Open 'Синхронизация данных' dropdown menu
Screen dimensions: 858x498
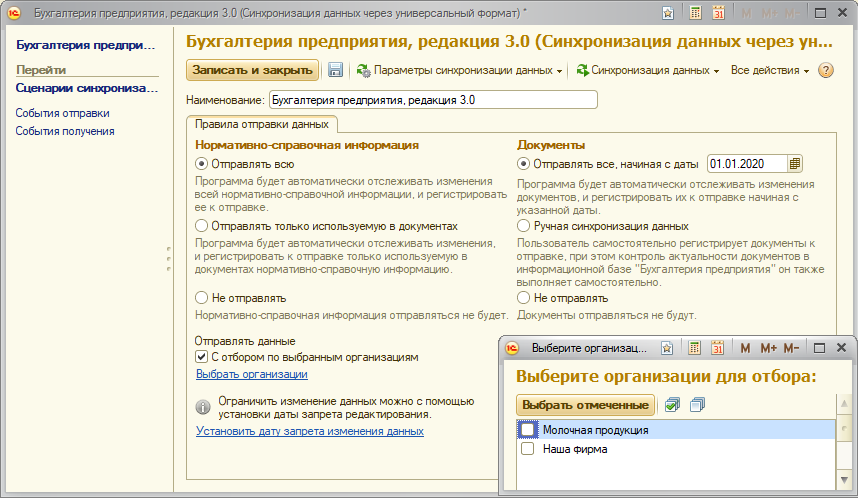648,70
